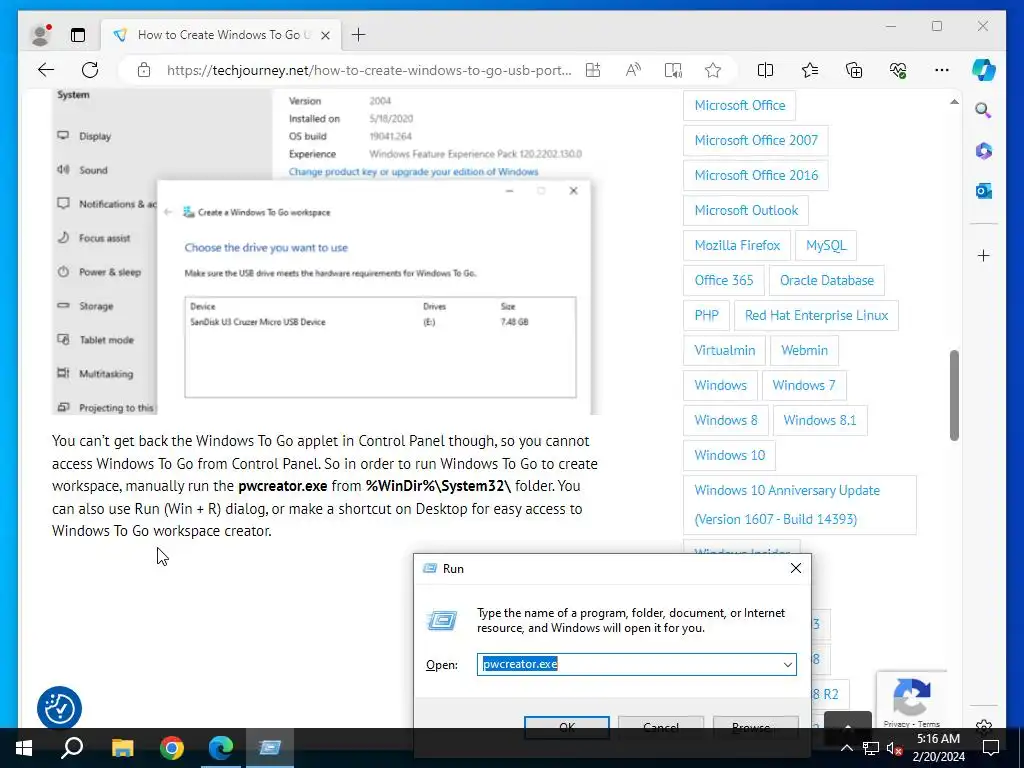
Task: Click the accessibility widget circular button
Action: 59,708
